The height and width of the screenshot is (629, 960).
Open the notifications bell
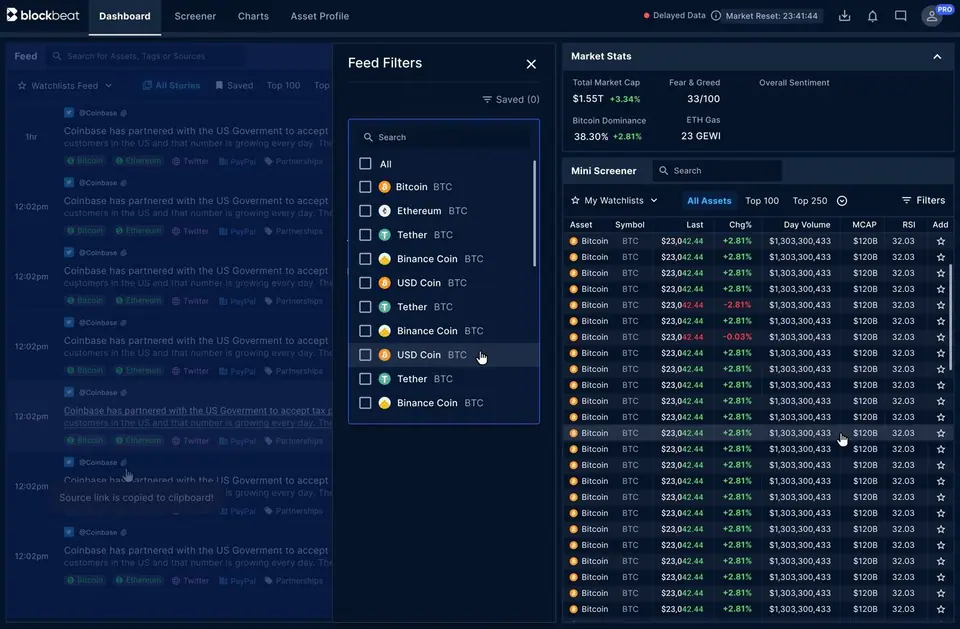pyautogui.click(x=872, y=16)
